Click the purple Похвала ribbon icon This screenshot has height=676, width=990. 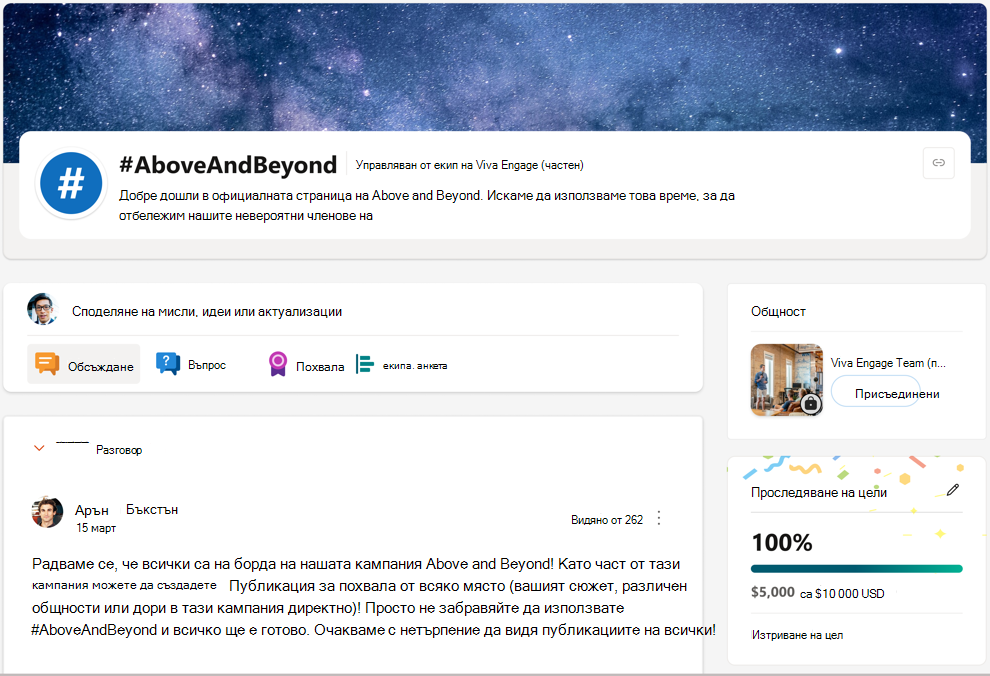[278, 364]
